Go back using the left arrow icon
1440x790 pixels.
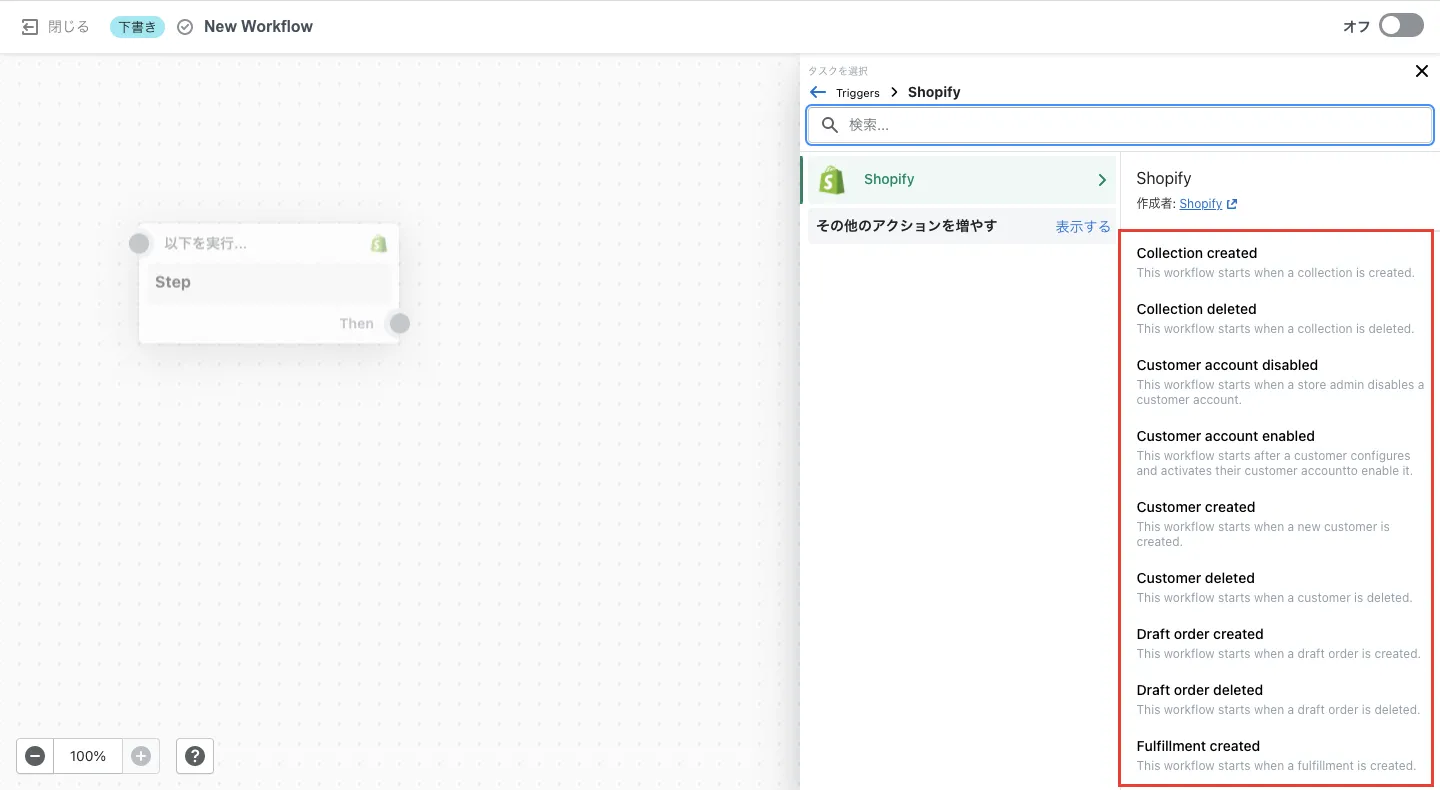[818, 92]
